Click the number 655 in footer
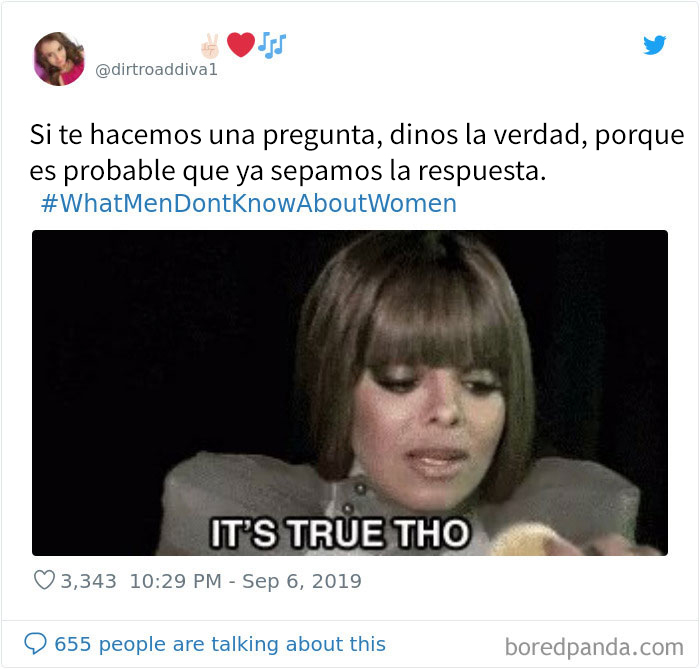This screenshot has height=669, width=700. 73,644
